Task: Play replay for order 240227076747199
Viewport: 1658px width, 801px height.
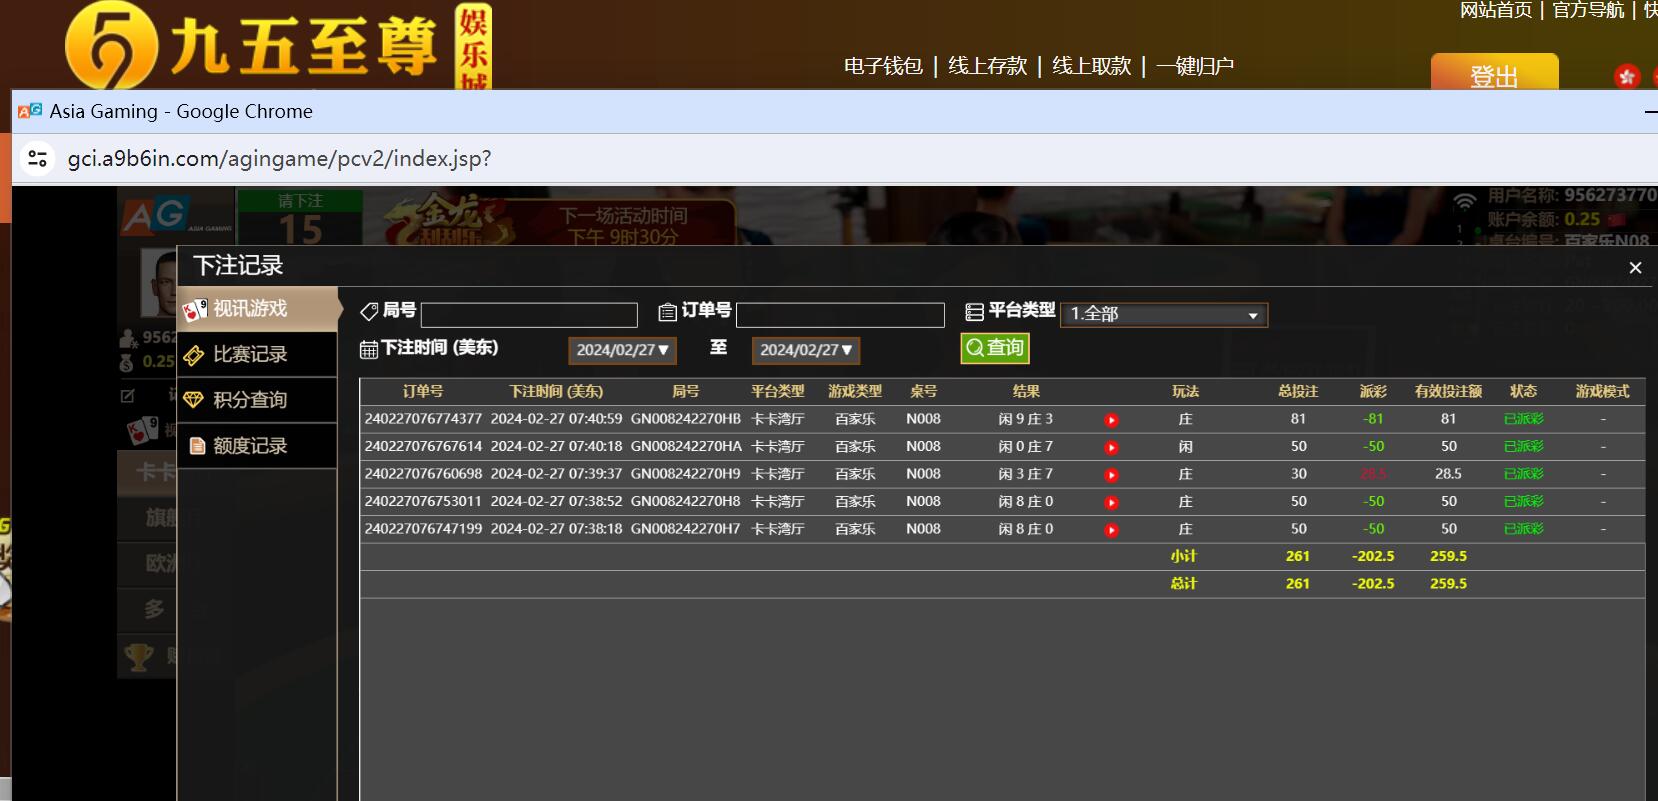Action: tap(1111, 530)
